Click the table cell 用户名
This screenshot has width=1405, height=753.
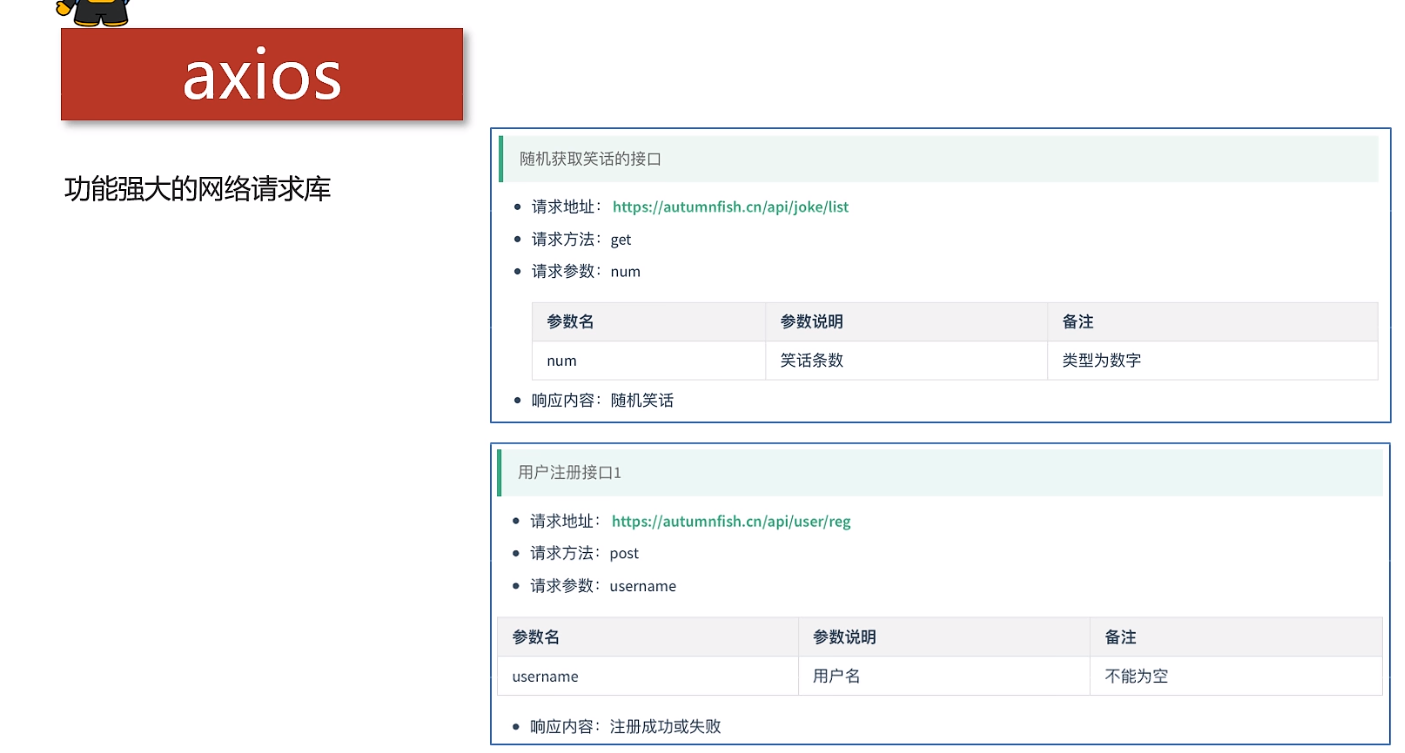pyautogui.click(x=944, y=676)
